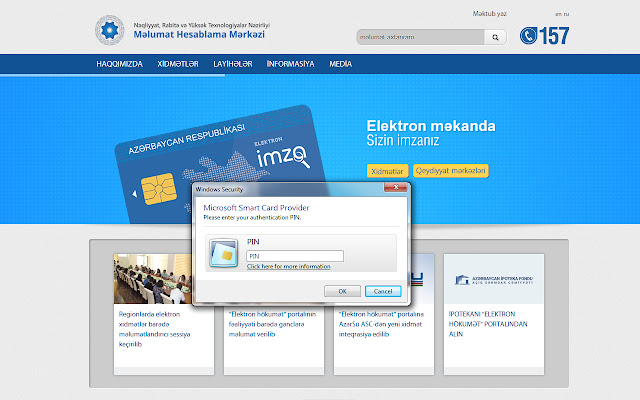Confirm PIN with the OK button
640x400 pixels.
click(342, 291)
